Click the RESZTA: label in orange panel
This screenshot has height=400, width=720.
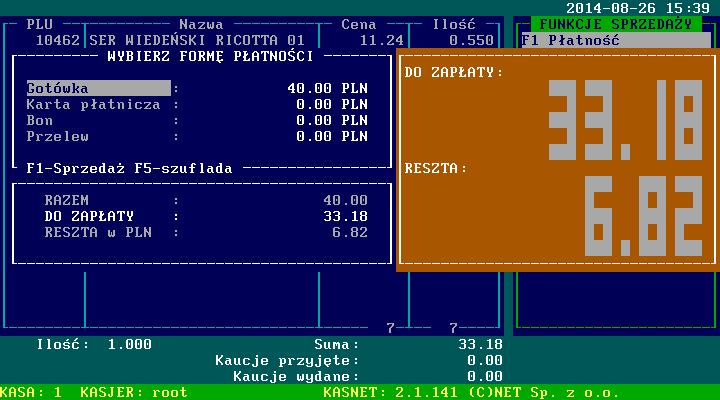(435, 169)
